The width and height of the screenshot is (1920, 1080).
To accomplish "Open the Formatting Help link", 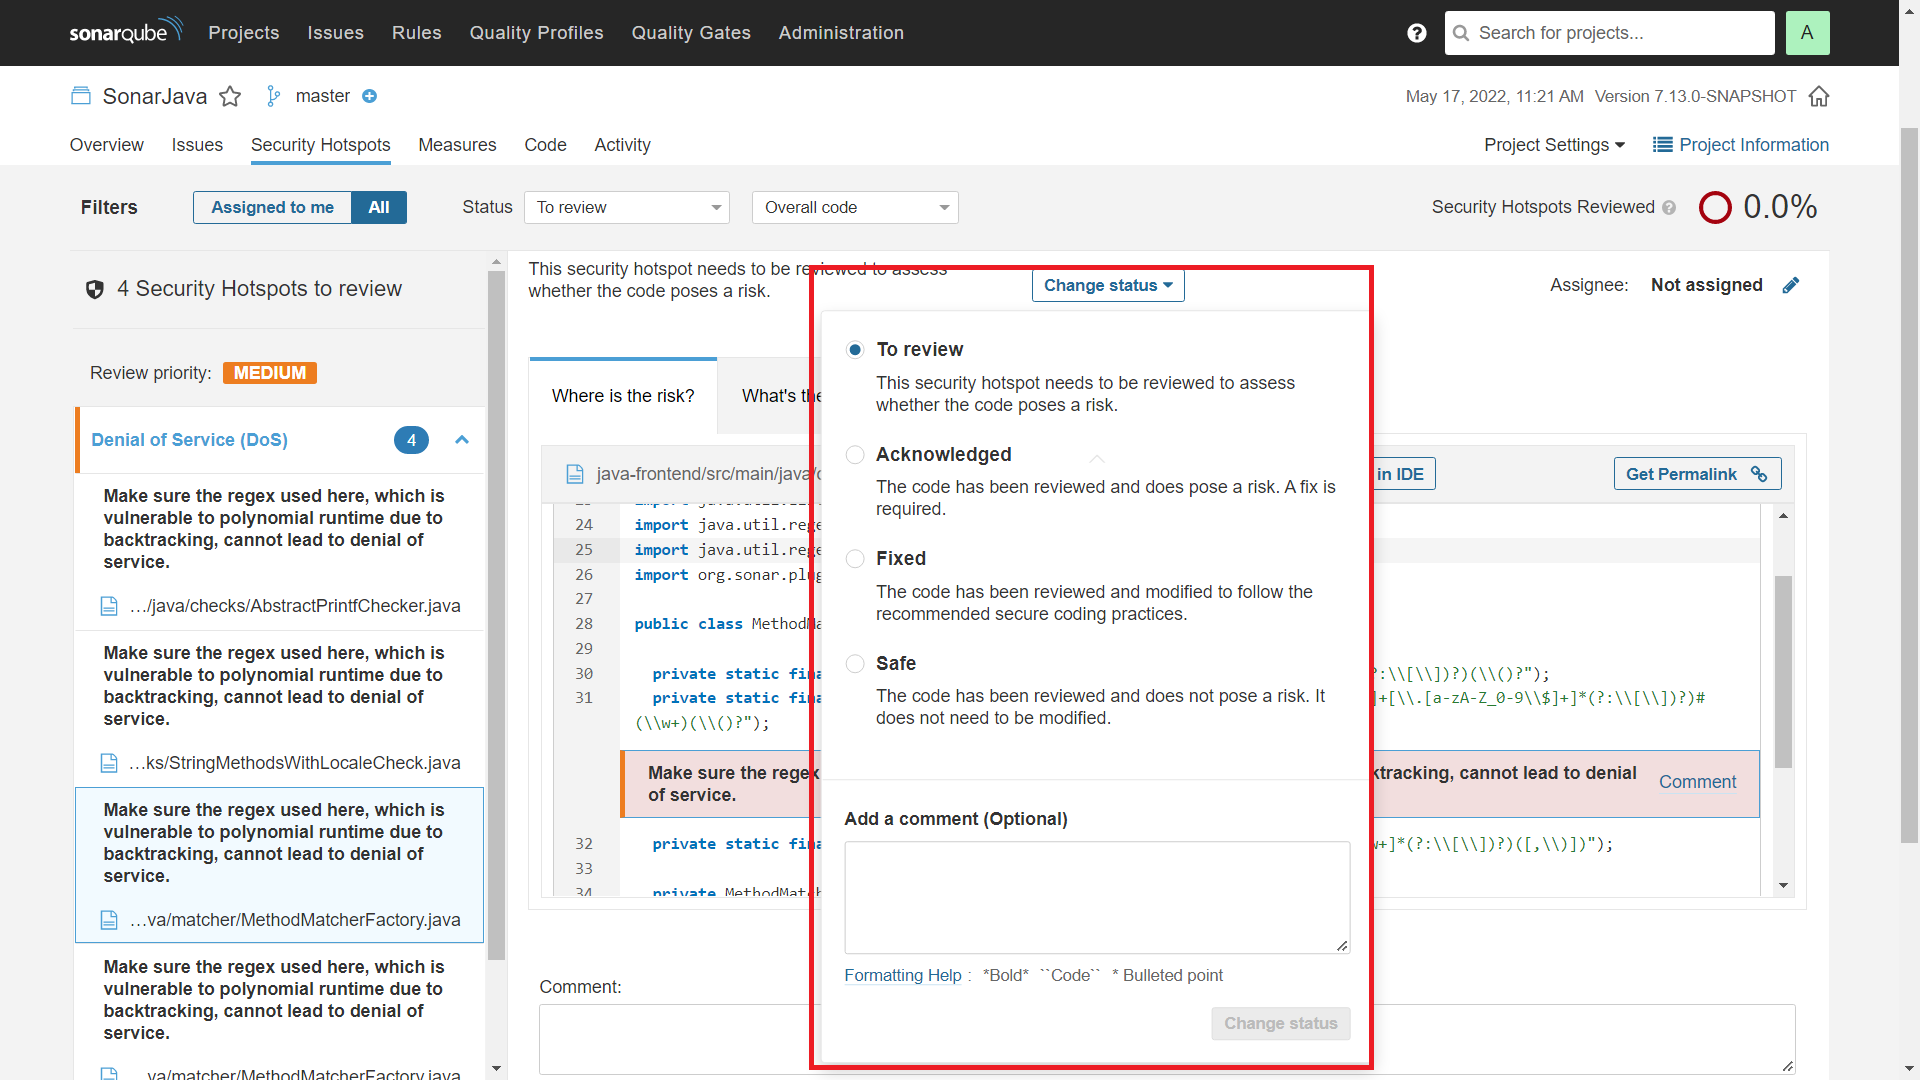I will point(903,976).
